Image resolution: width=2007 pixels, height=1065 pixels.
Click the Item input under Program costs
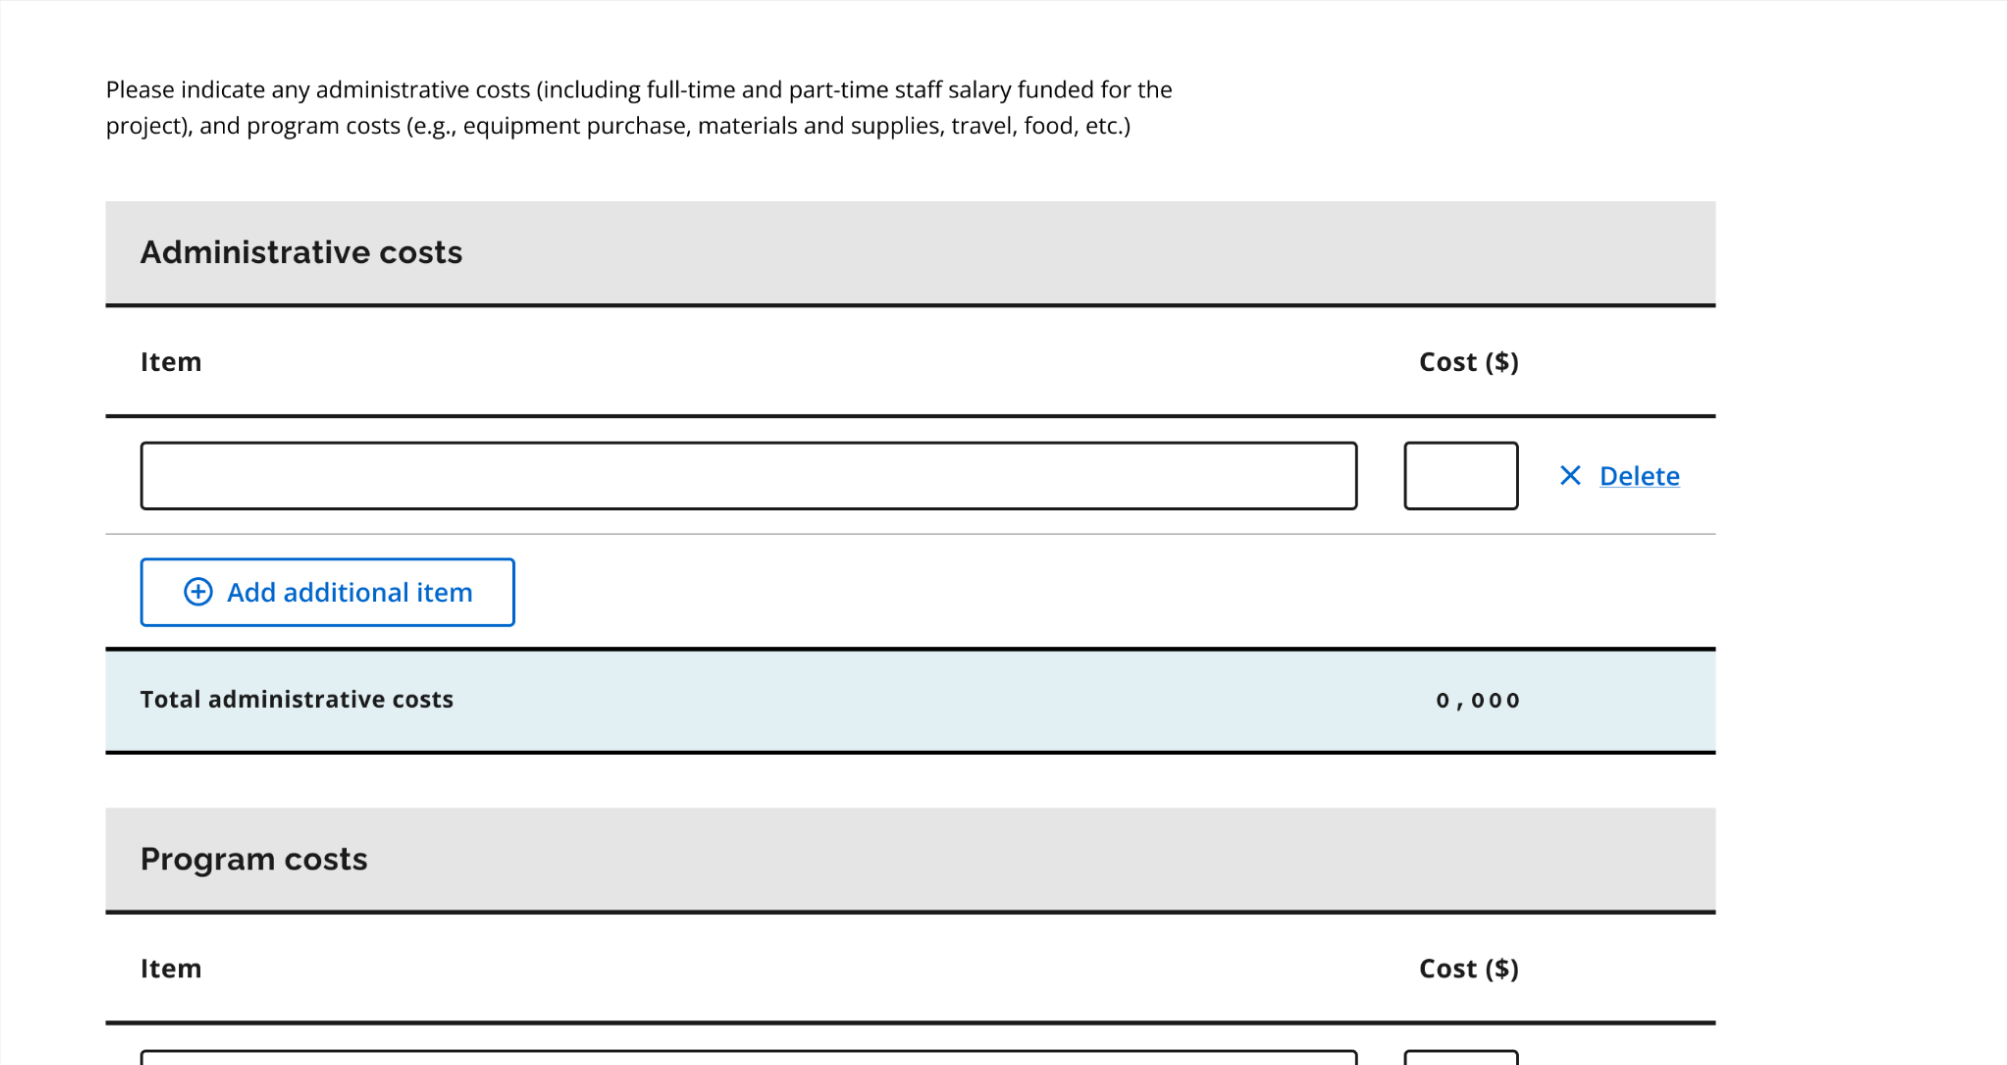pyautogui.click(x=749, y=1058)
